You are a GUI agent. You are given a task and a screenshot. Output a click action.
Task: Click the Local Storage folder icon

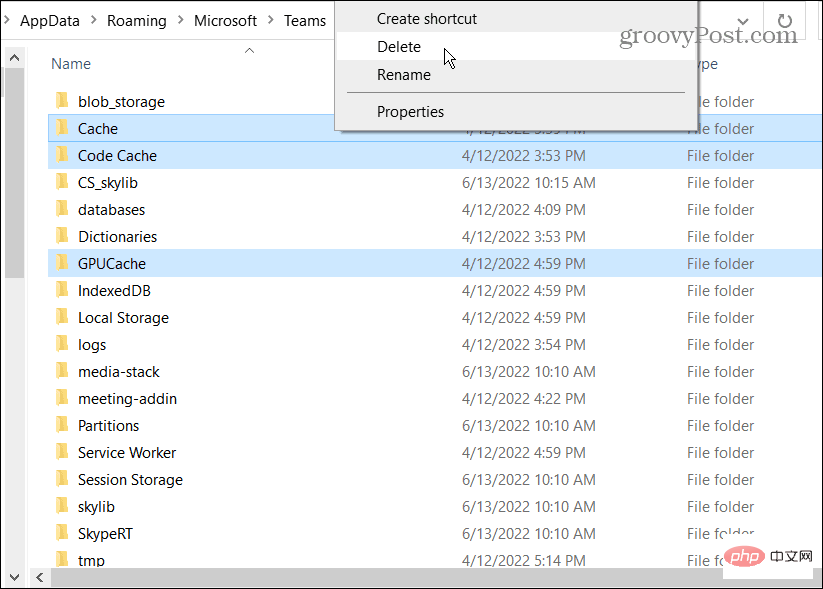tap(62, 317)
